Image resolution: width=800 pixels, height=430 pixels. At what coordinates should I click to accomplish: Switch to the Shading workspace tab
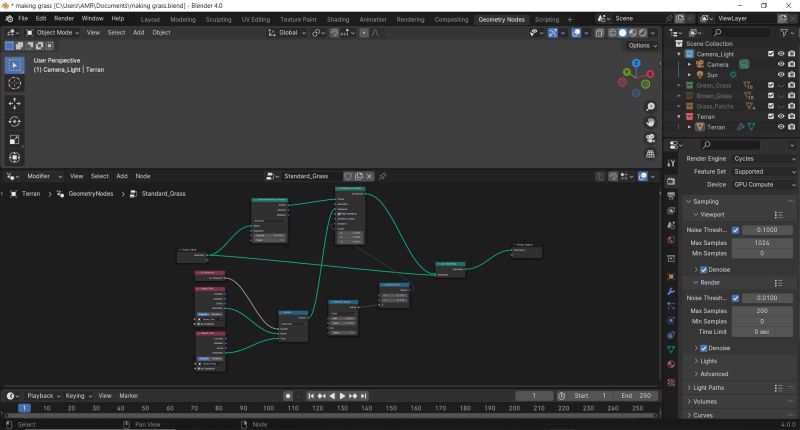coord(338,19)
